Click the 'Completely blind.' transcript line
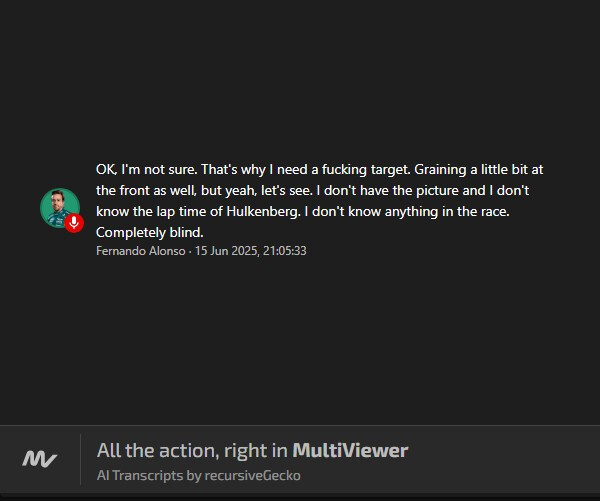 click(150, 232)
